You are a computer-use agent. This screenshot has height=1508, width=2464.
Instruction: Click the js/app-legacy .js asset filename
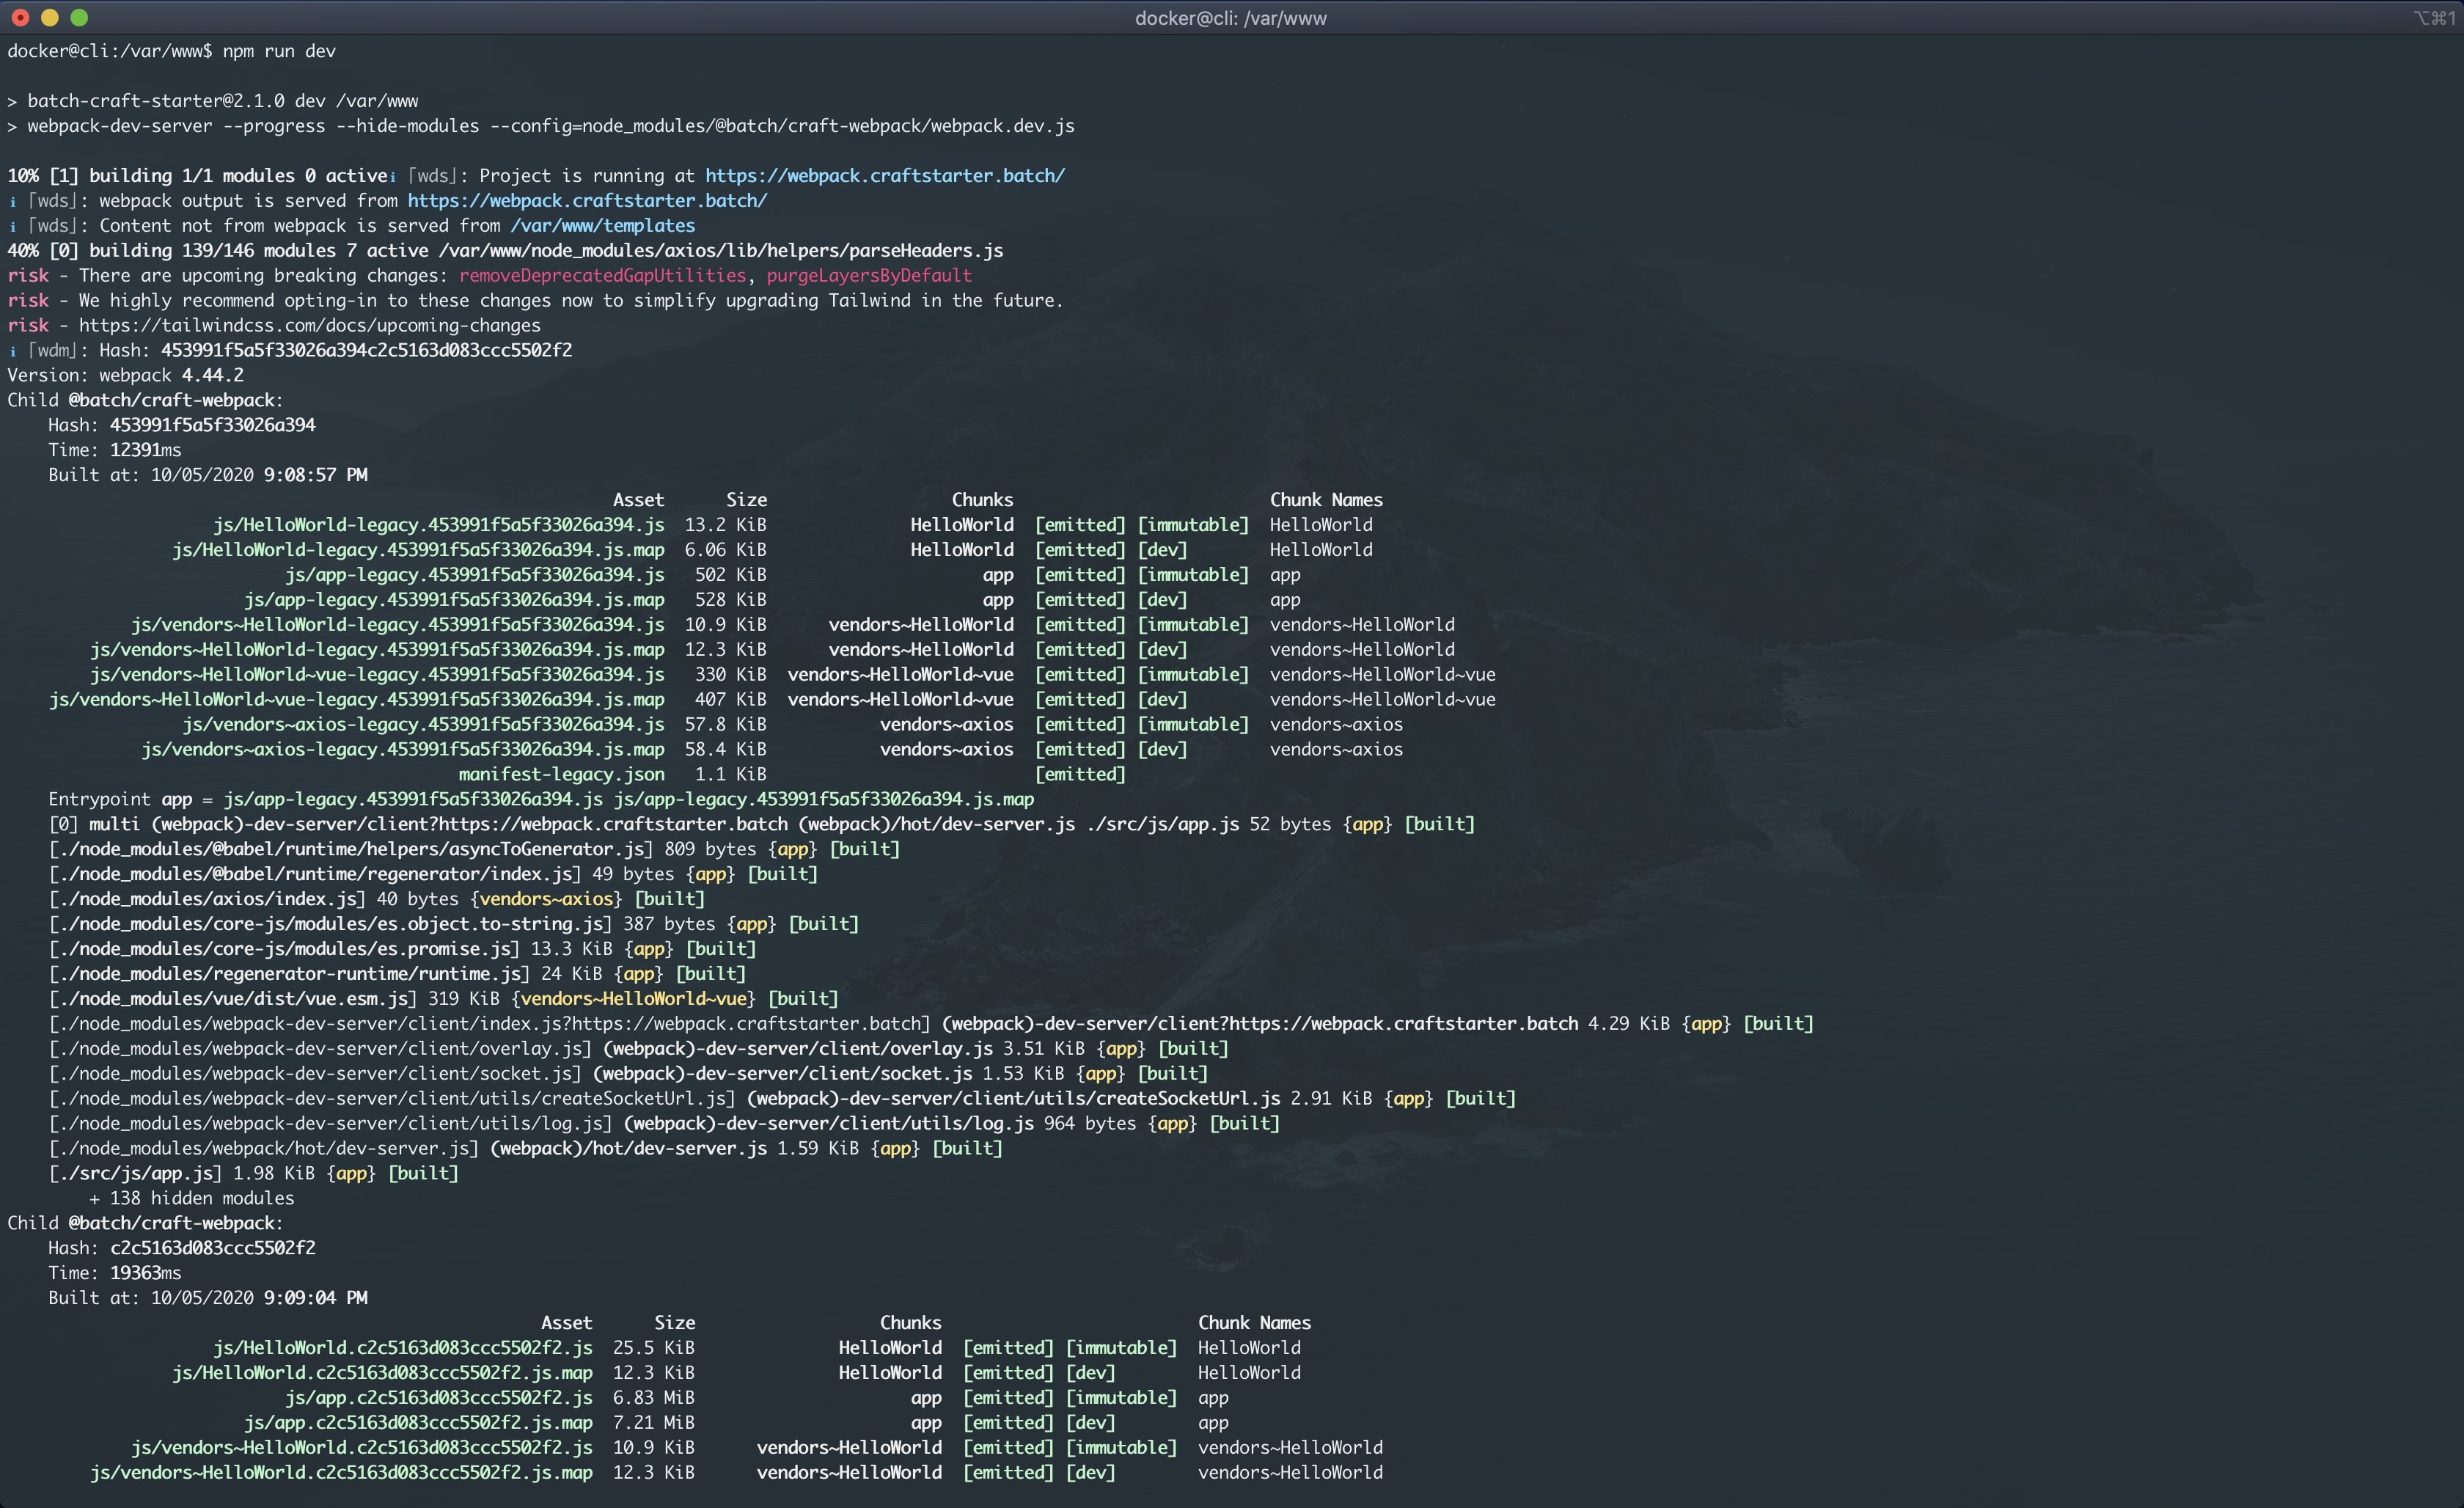click(474, 575)
